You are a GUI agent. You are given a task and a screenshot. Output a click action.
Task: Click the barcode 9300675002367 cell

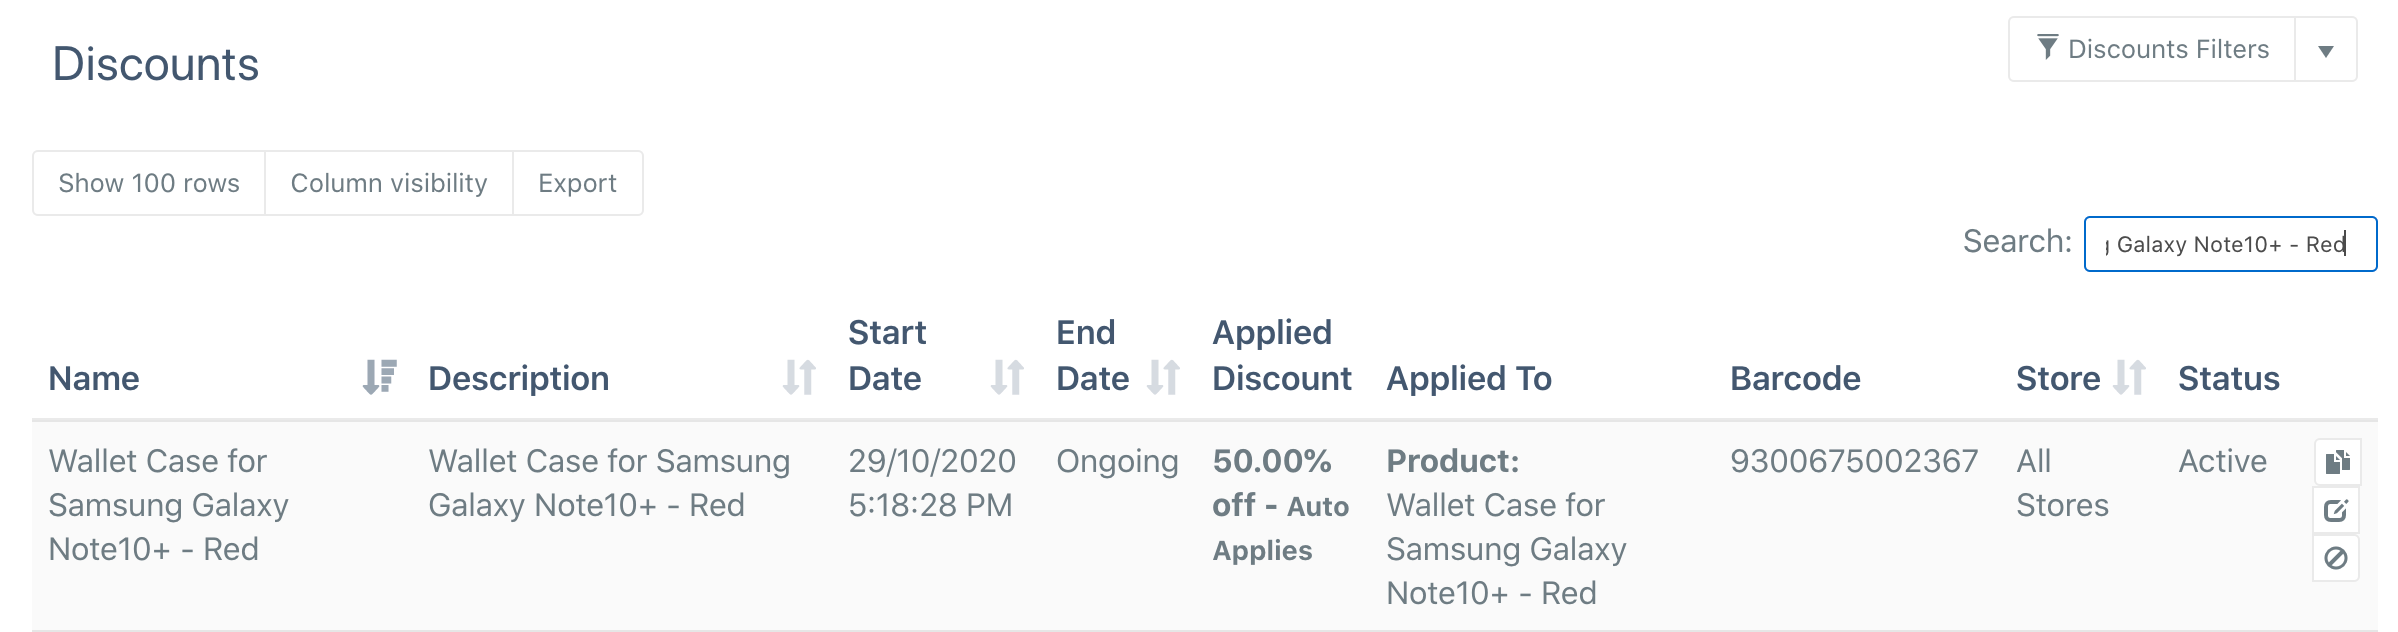(1854, 461)
